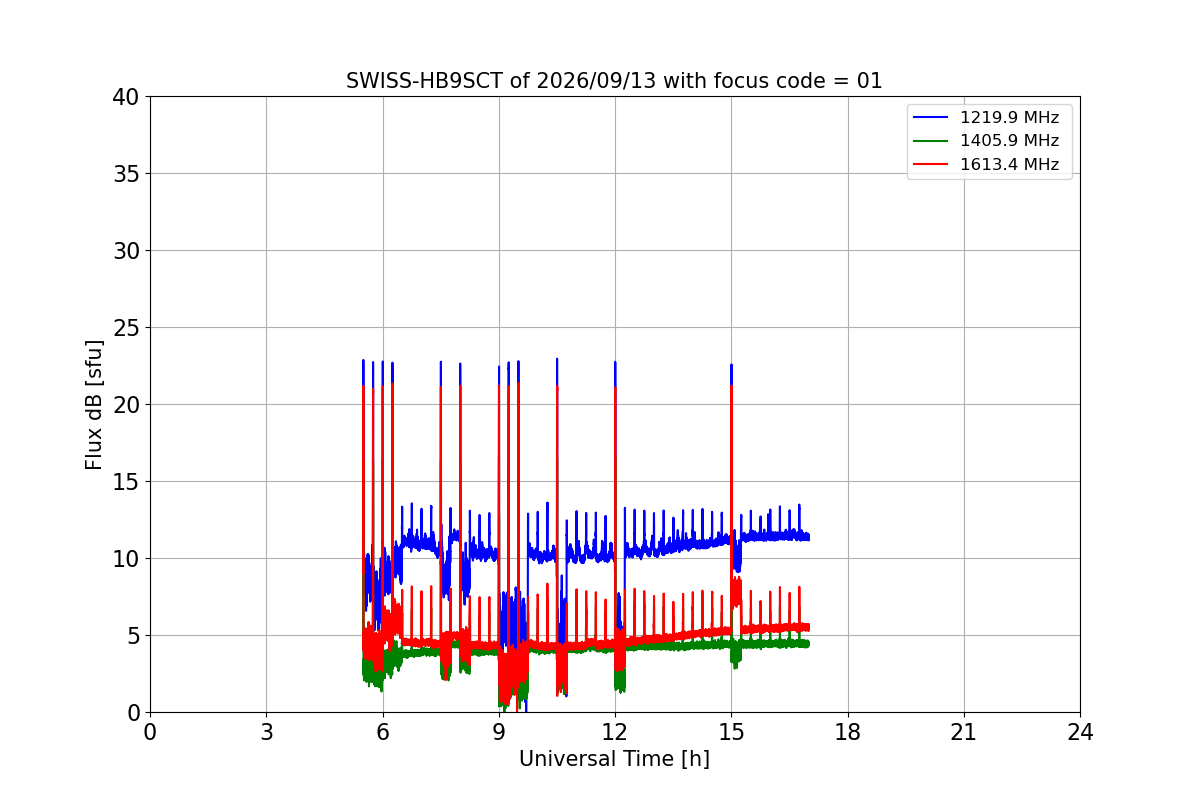
Task: Click the red spike peak at 15 hours
Action: [732, 387]
